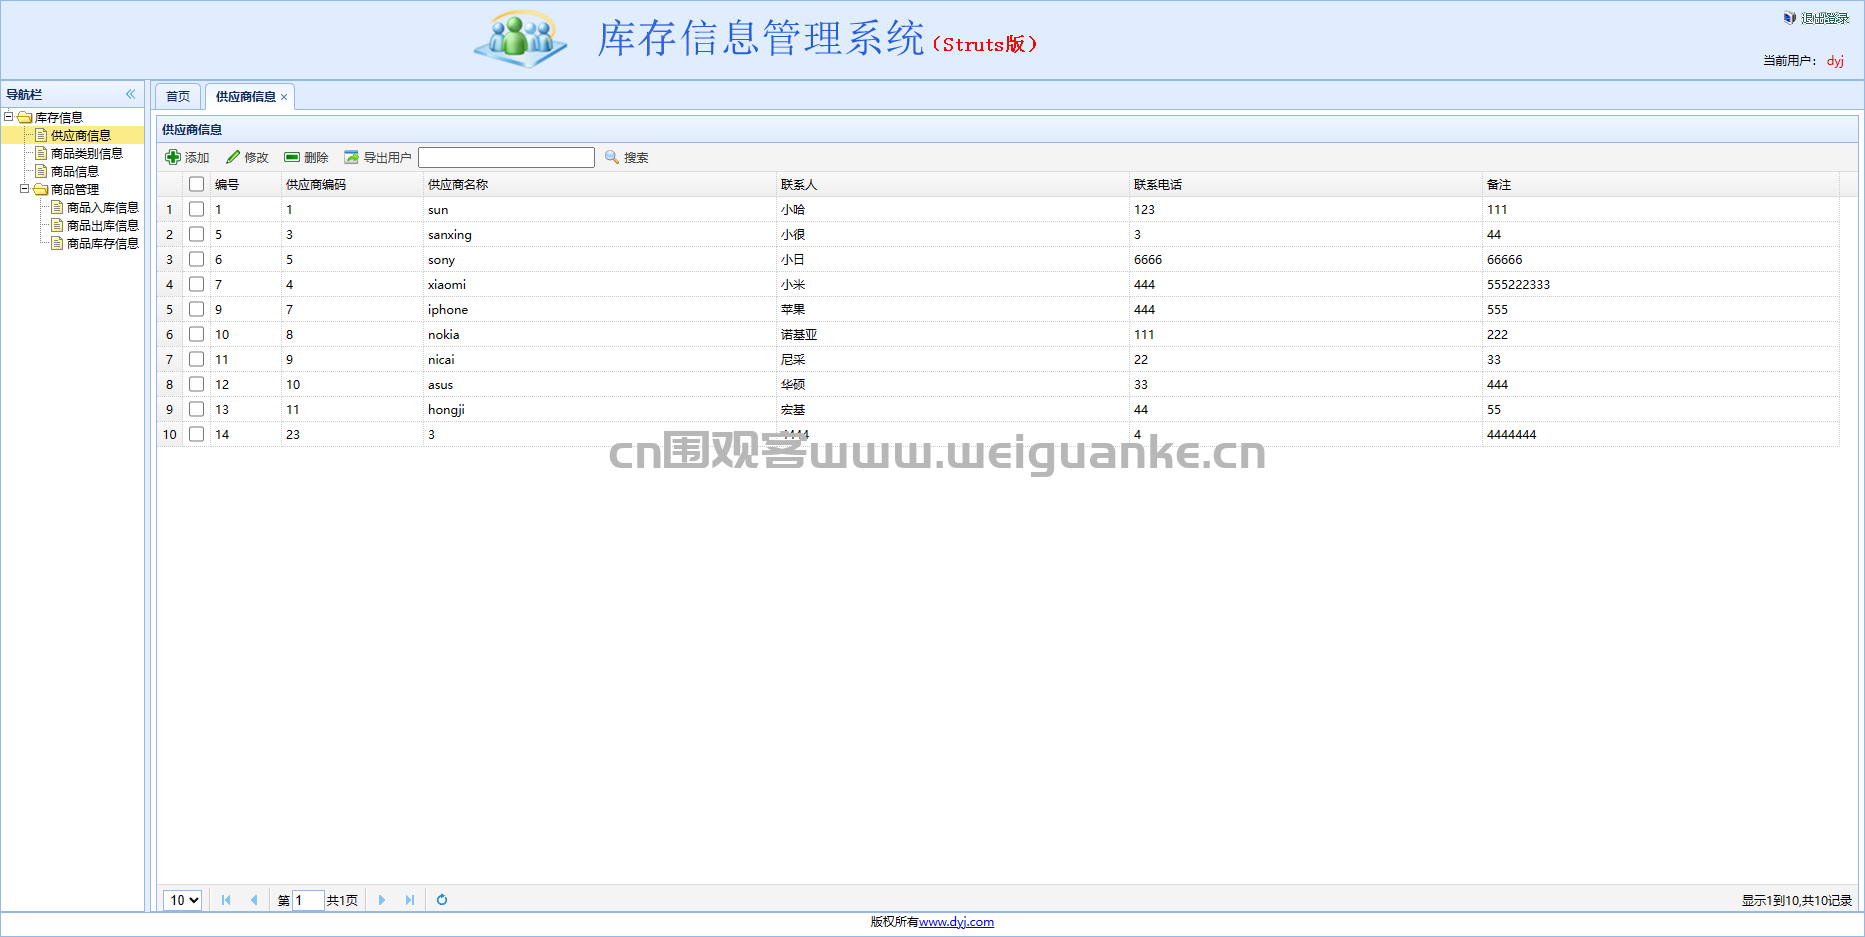Click the page number input field
The width and height of the screenshot is (1865, 937).
coord(308,900)
